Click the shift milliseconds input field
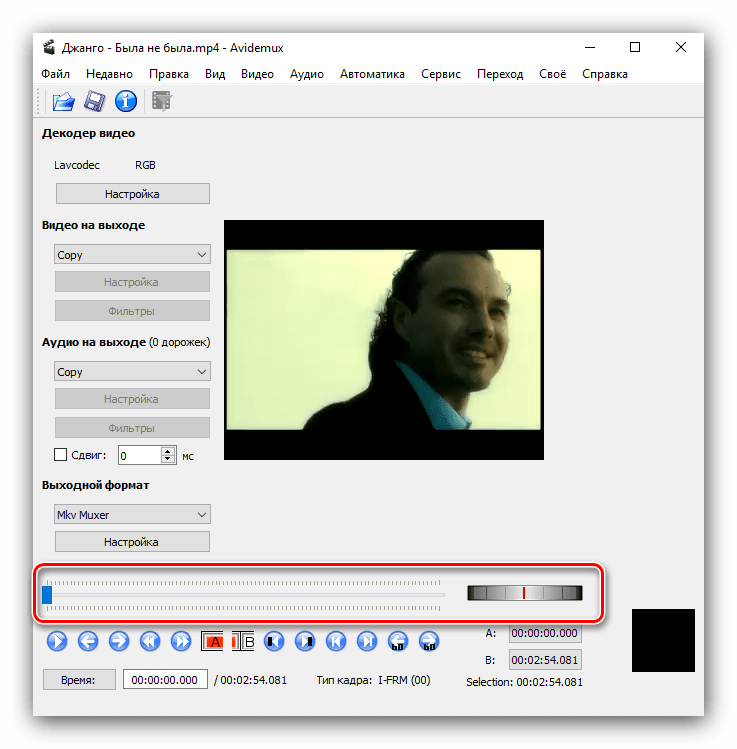The width and height of the screenshot is (737, 749). tap(139, 455)
